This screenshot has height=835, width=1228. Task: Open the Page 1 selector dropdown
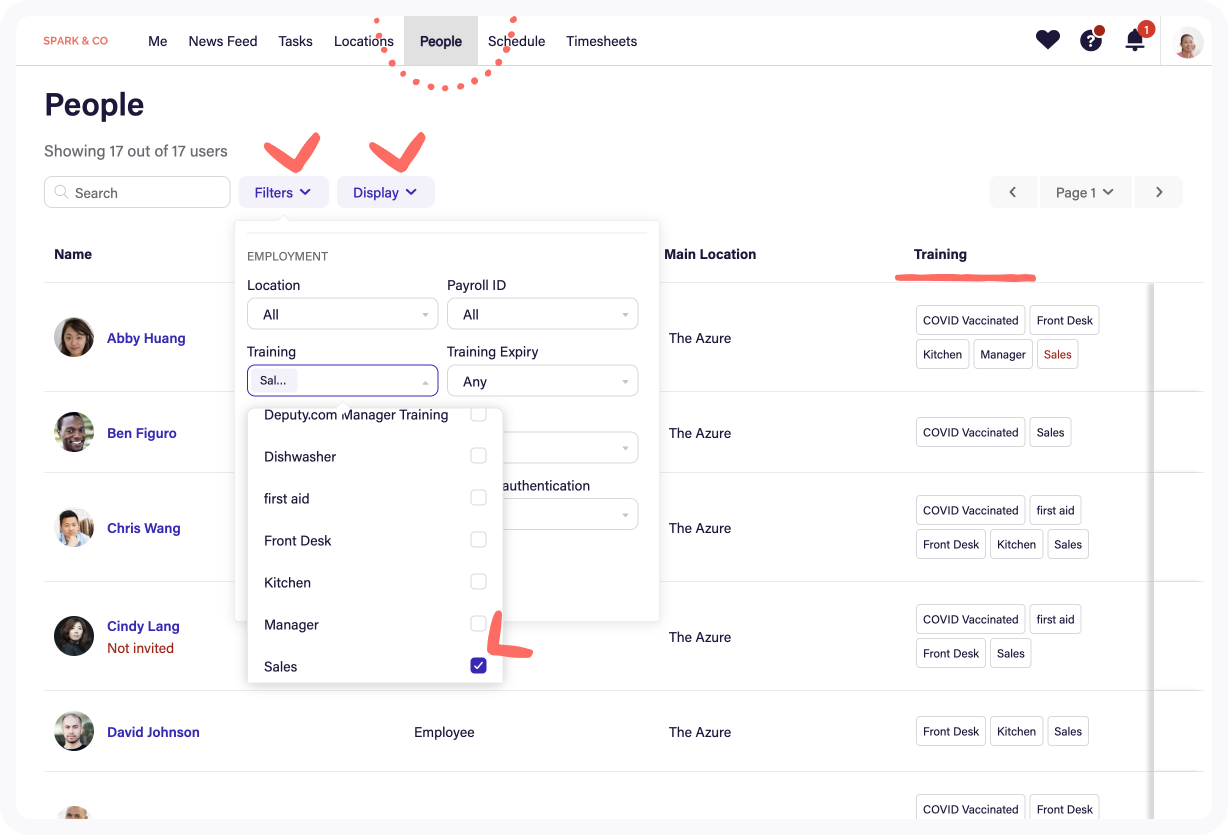(1085, 192)
